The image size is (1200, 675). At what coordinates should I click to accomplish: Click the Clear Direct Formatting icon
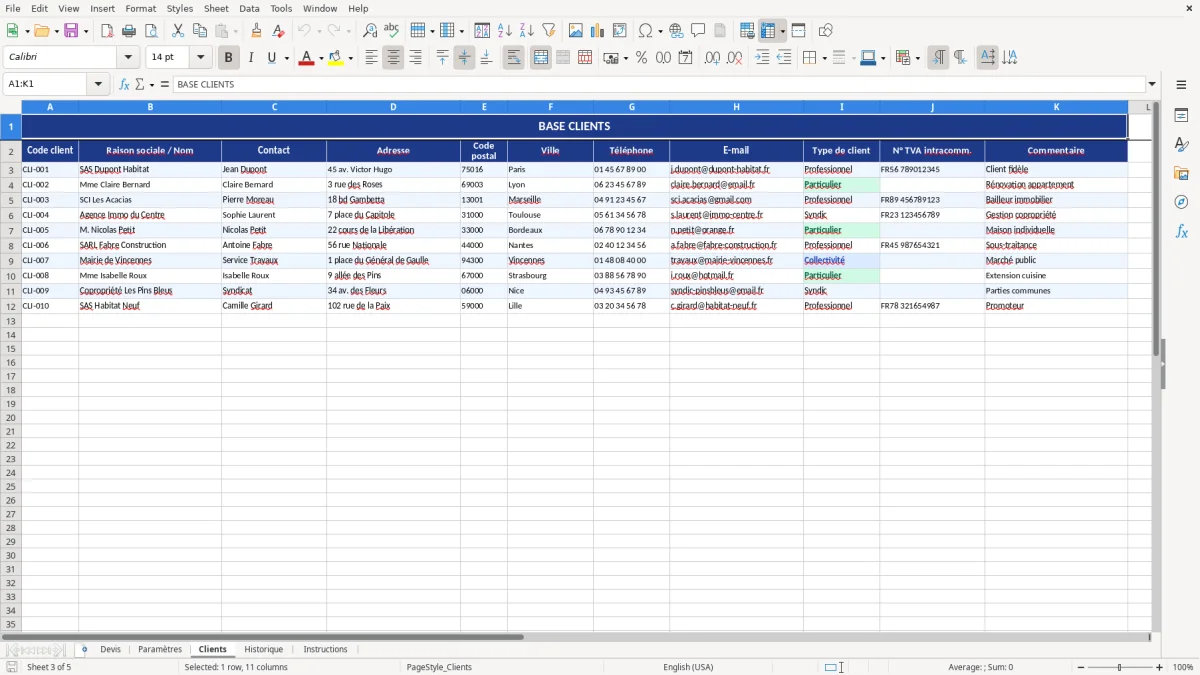coord(279,31)
